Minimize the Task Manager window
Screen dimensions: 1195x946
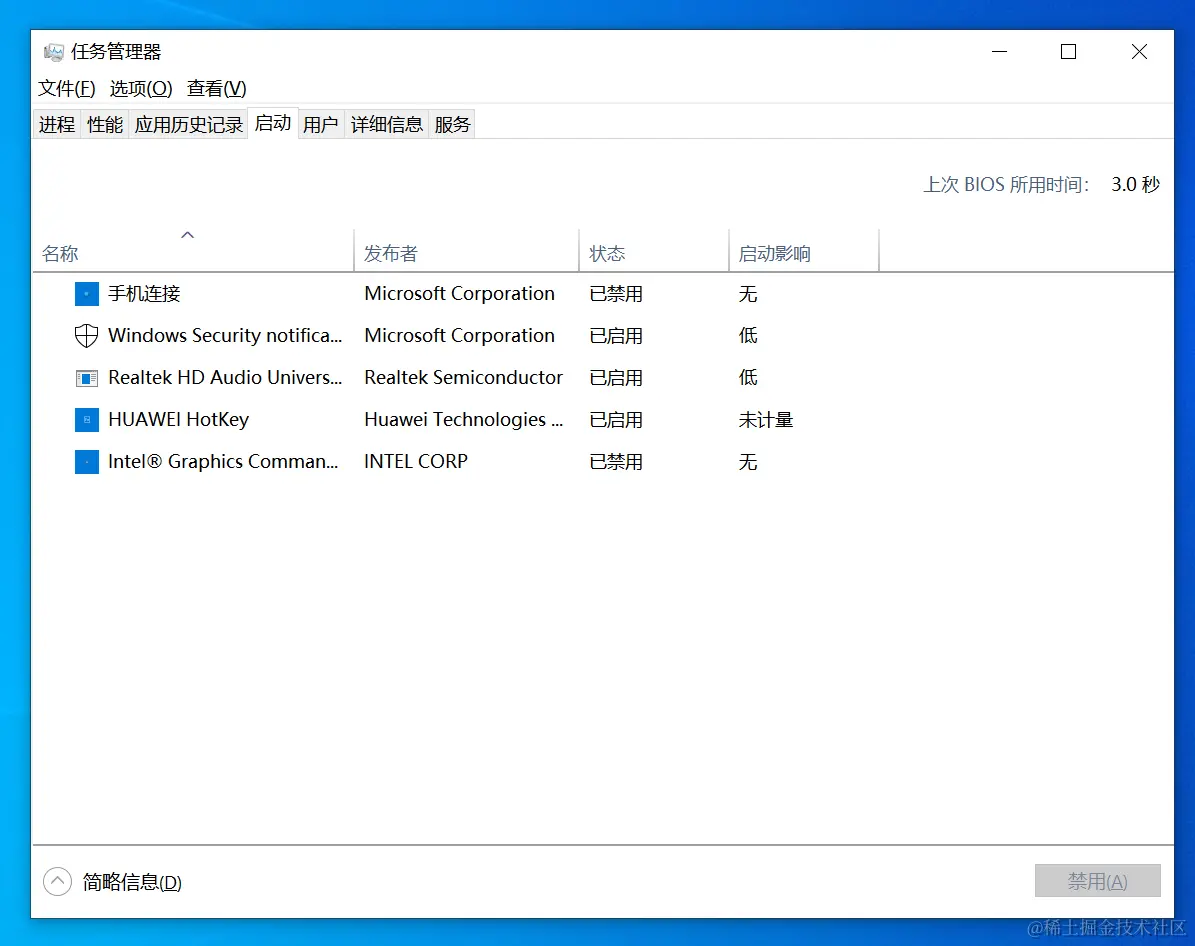click(x=999, y=52)
